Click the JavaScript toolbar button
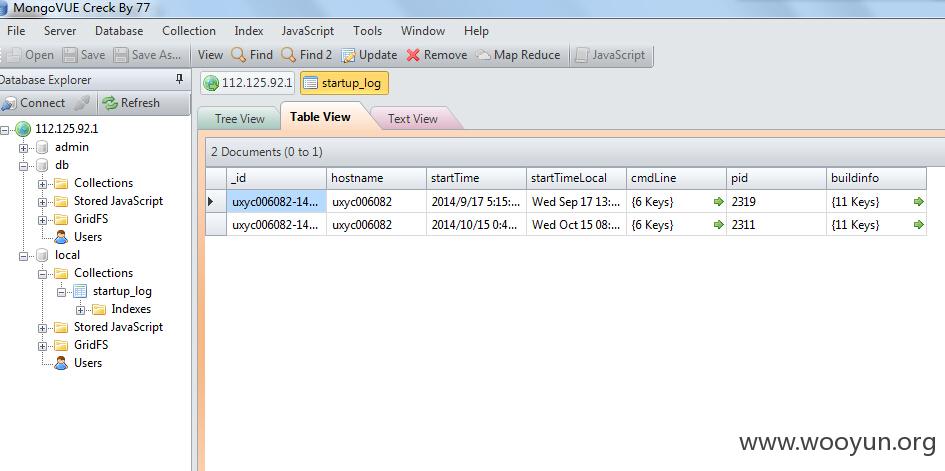 (x=610, y=55)
